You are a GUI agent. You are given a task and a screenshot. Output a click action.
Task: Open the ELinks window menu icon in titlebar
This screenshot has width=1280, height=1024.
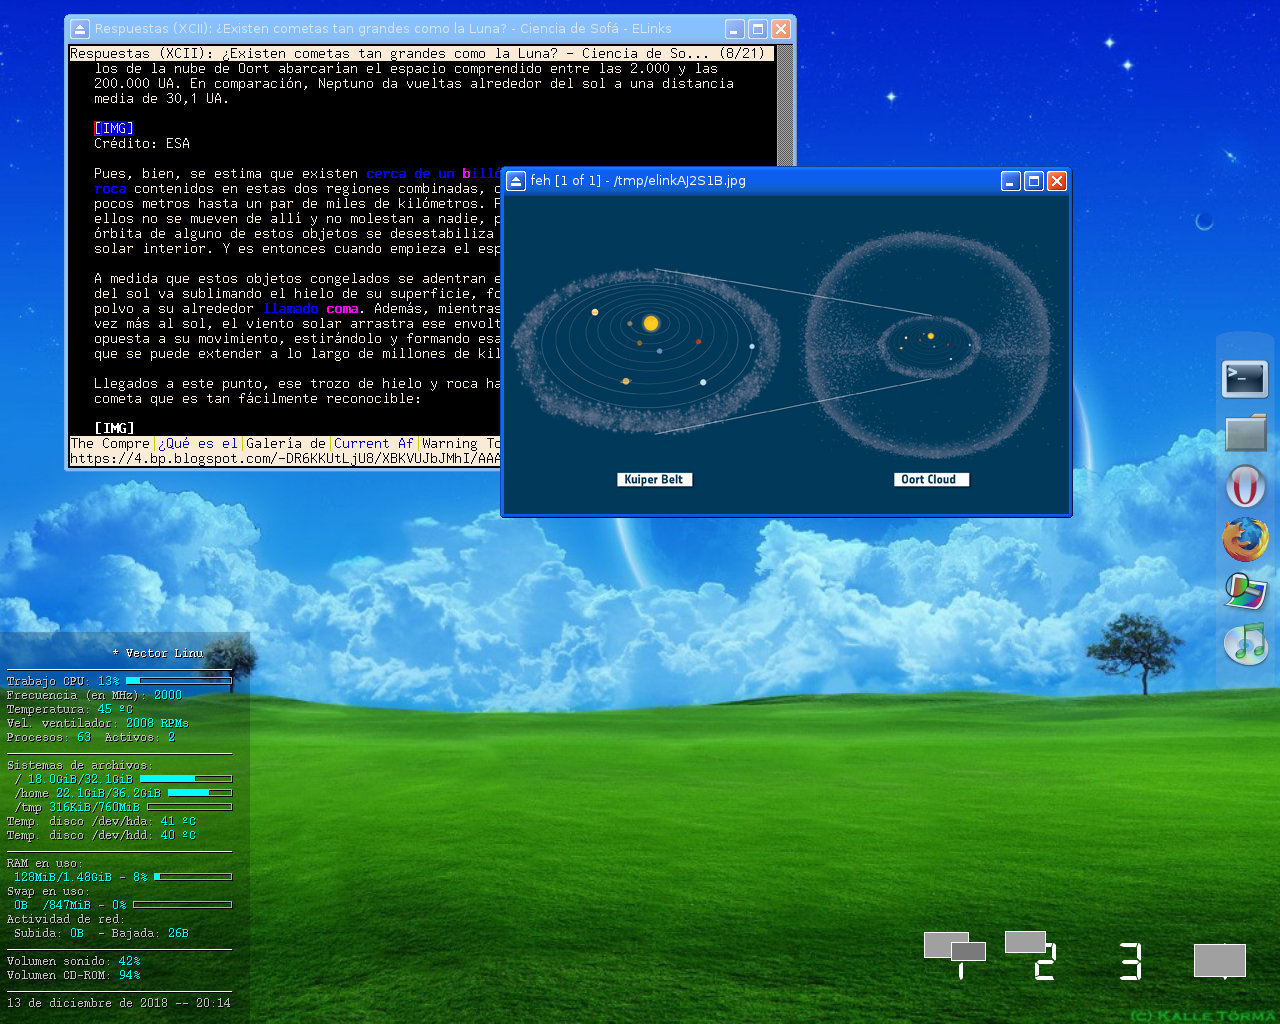pyautogui.click(x=80, y=29)
